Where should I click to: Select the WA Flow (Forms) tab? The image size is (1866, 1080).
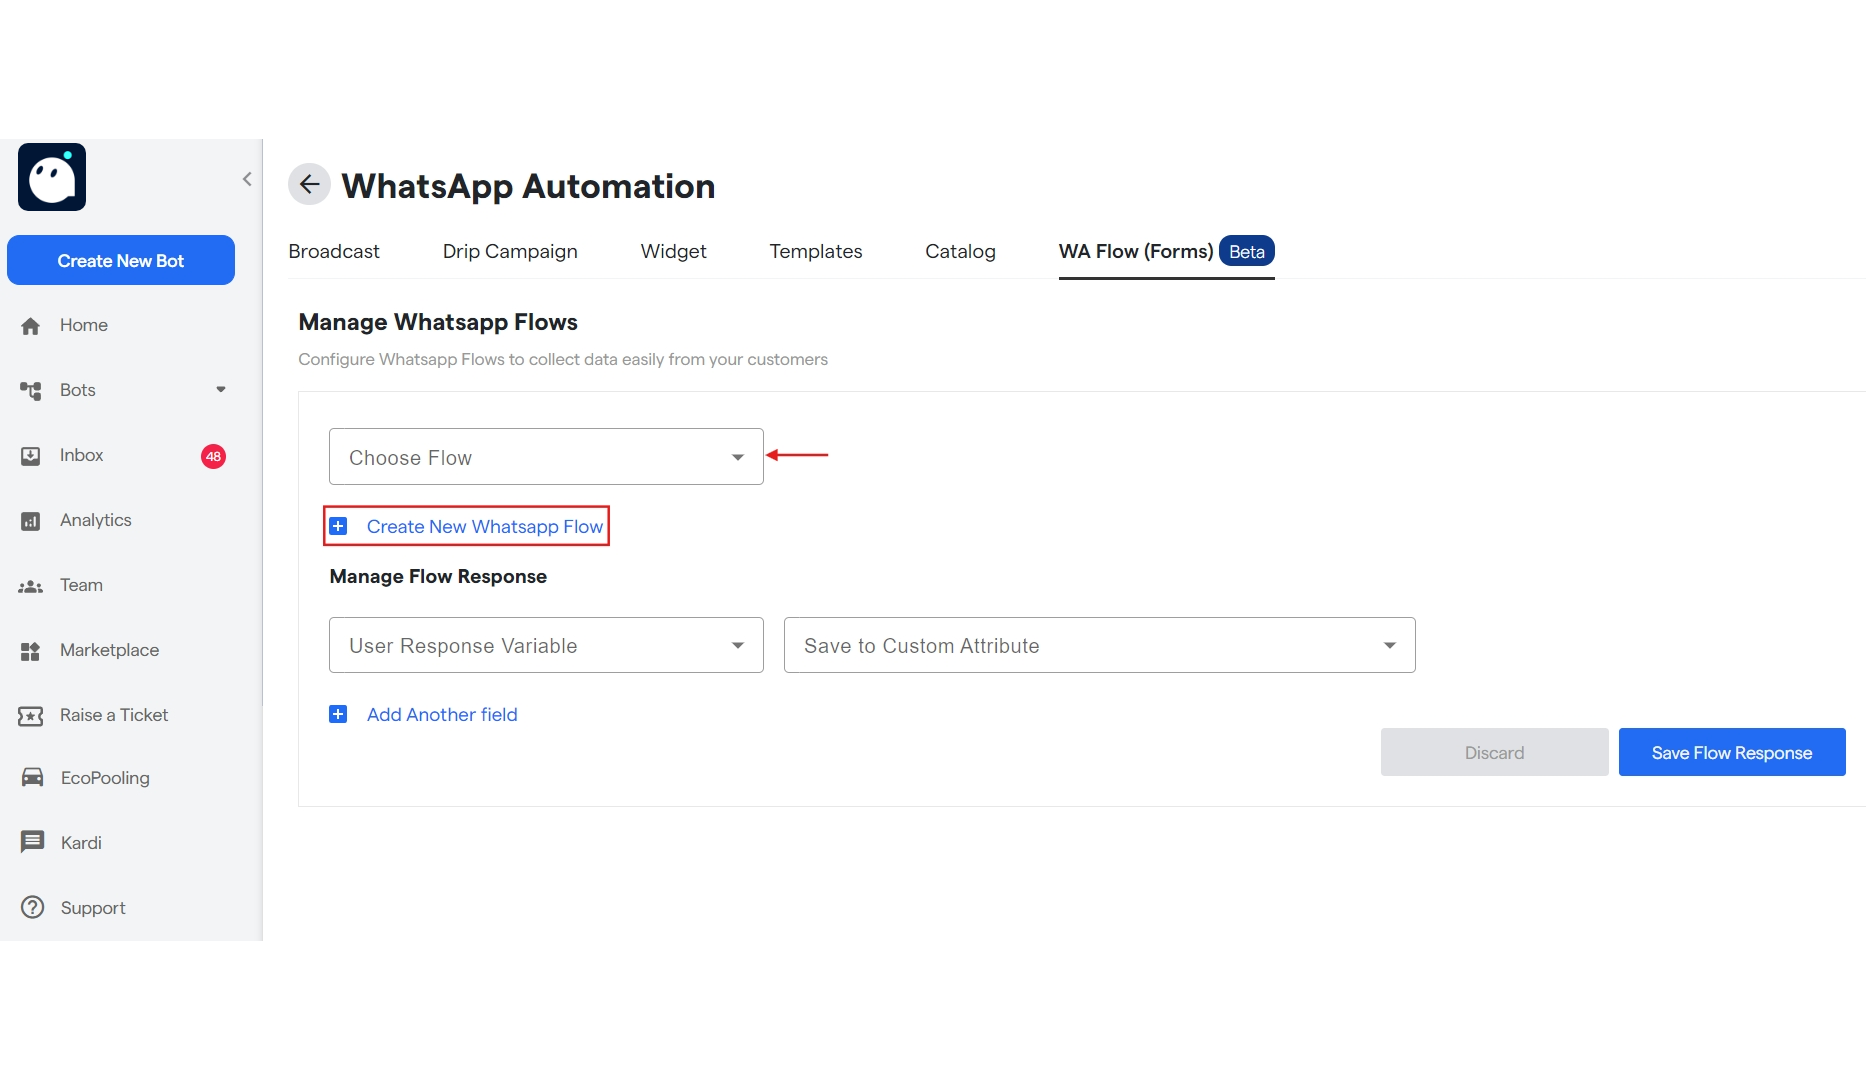point(1136,251)
